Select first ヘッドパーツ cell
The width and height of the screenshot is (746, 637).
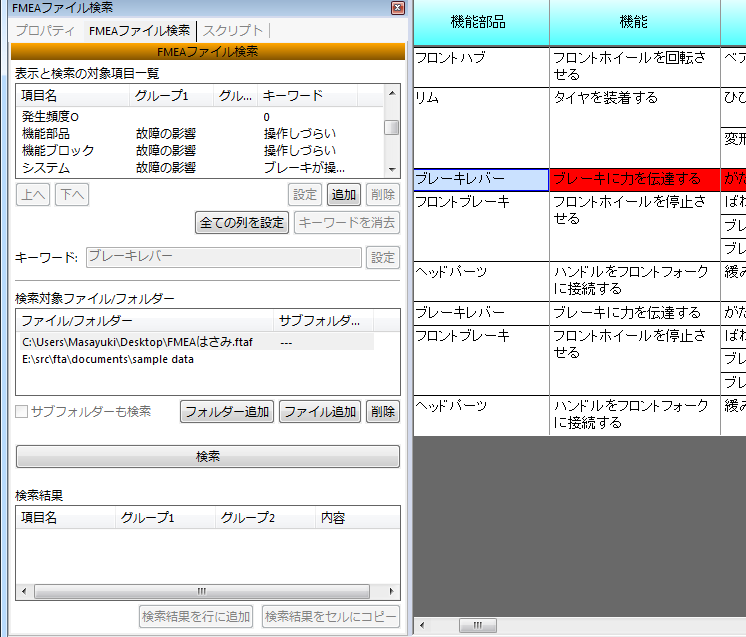pos(481,281)
